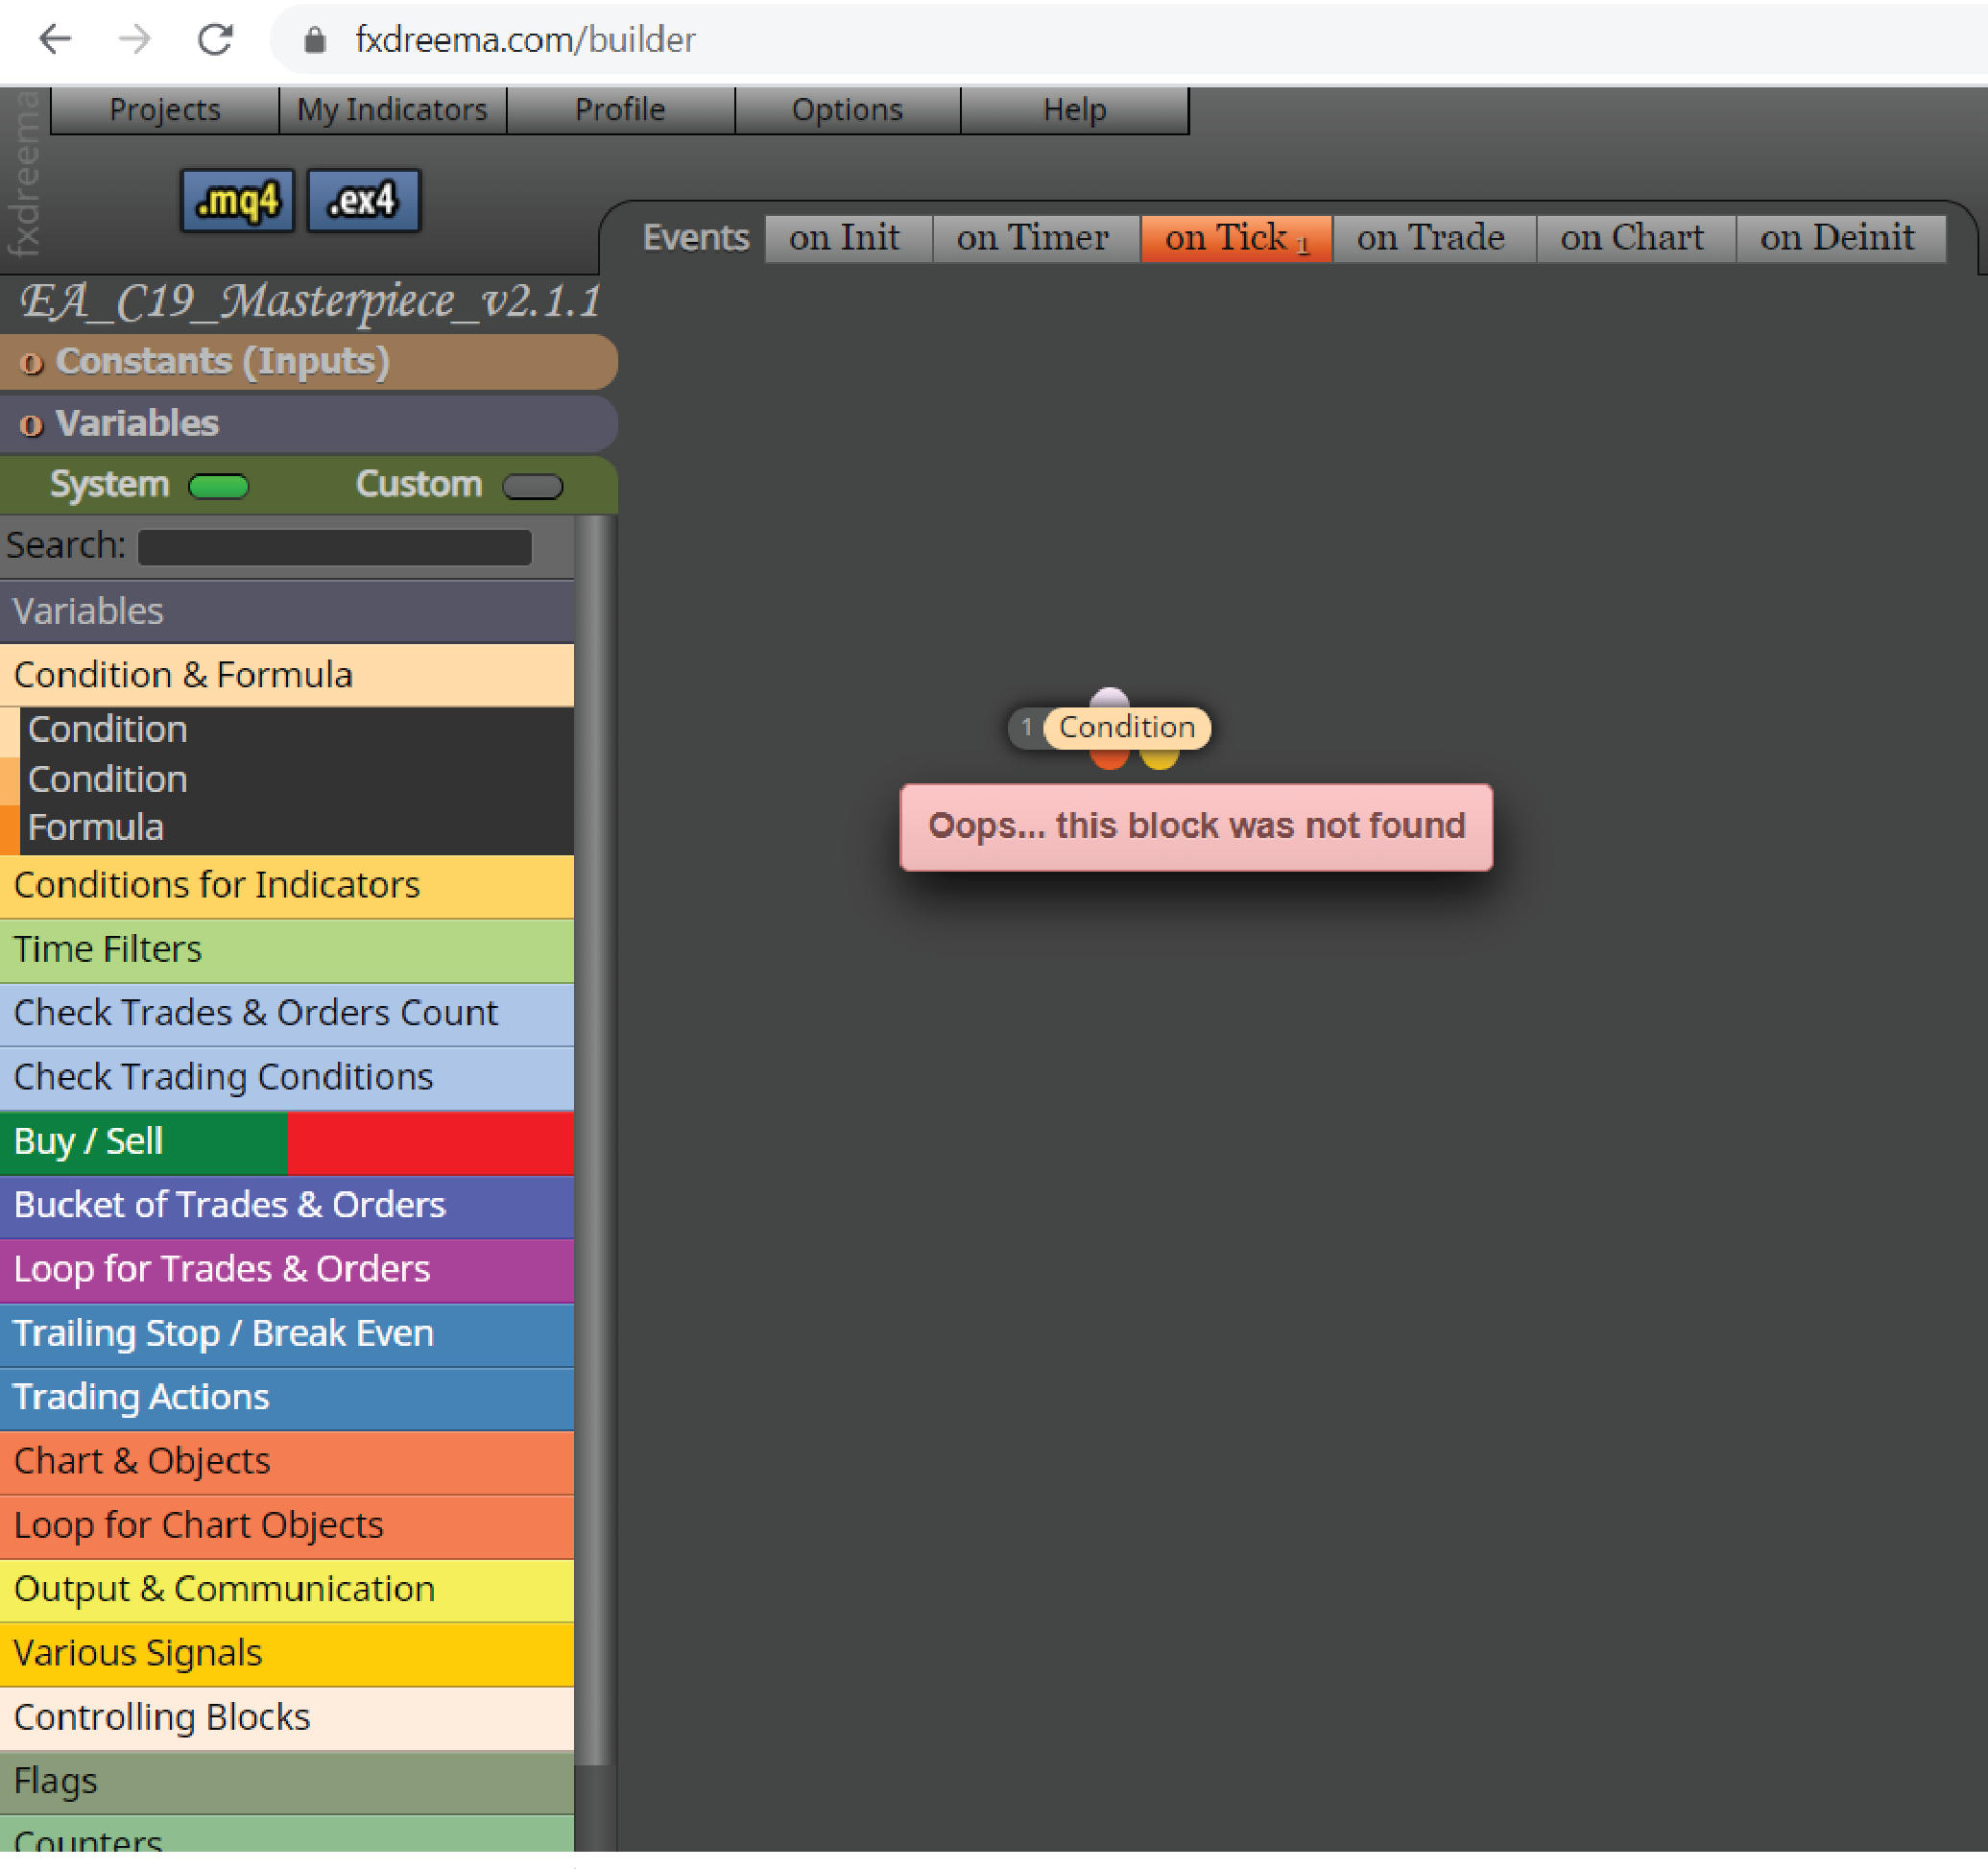Expand Controlling Blocks category

[287, 1718]
